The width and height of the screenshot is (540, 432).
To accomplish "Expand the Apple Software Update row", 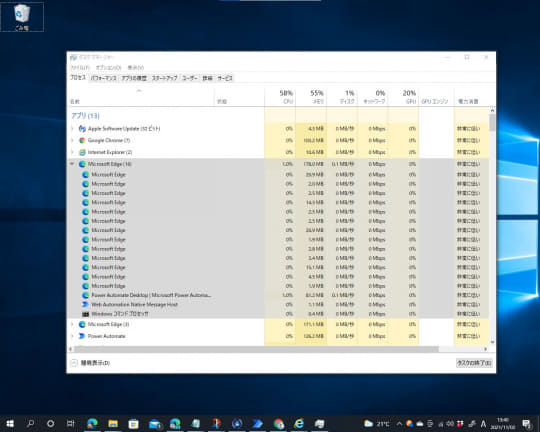I will (x=72, y=129).
